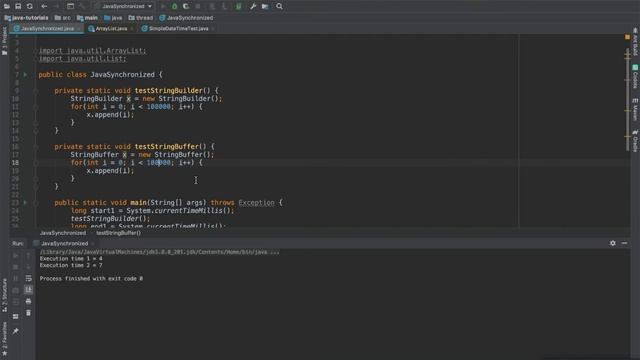Screen dimensions: 640x360
Task: Open the Codota tool window tab
Action: tap(635, 76)
